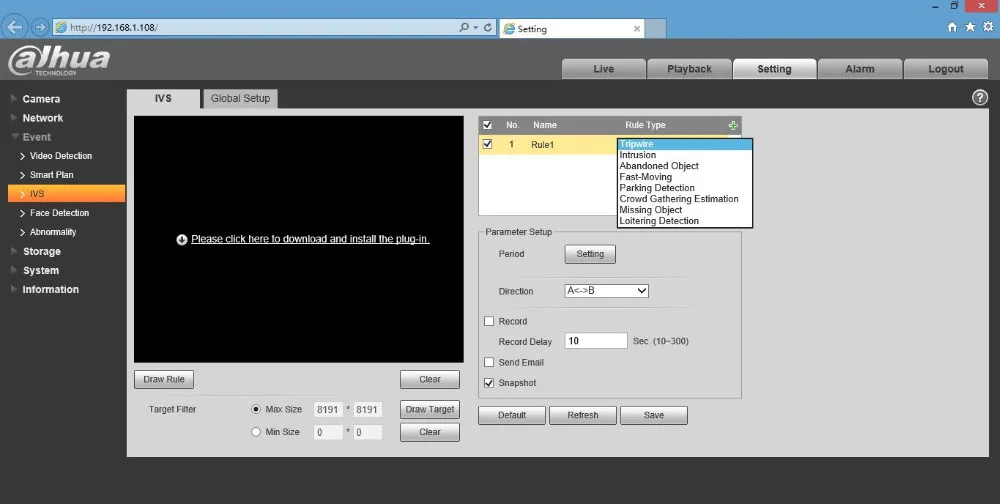Screen dimensions: 1000x504
Task: Click the green plus add rule icon
Action: tap(733, 126)
